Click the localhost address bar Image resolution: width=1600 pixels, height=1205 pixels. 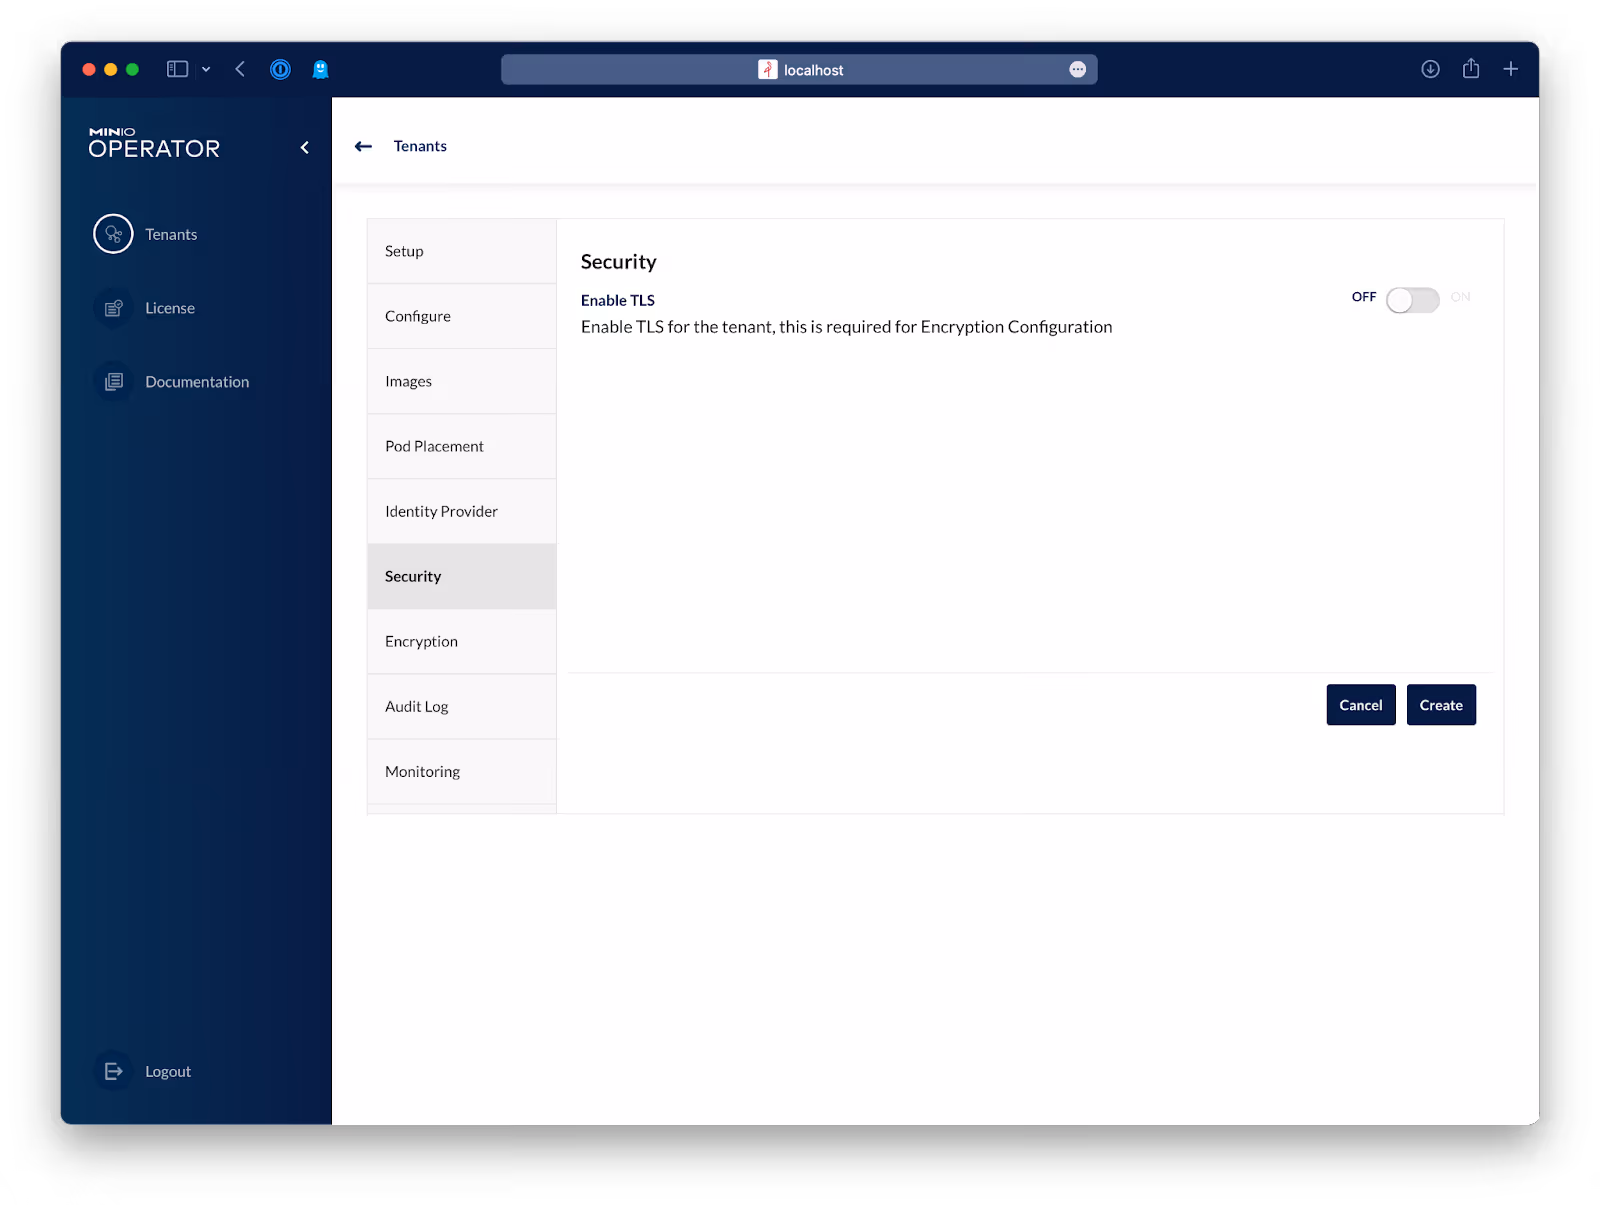[799, 69]
